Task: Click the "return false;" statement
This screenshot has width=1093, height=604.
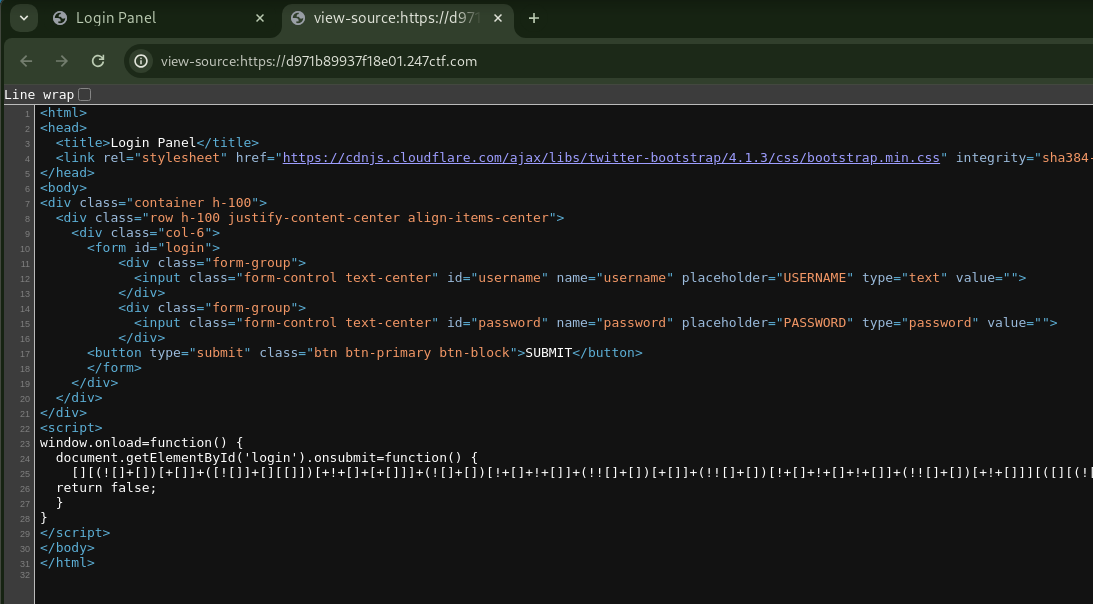Action: click(x=106, y=488)
